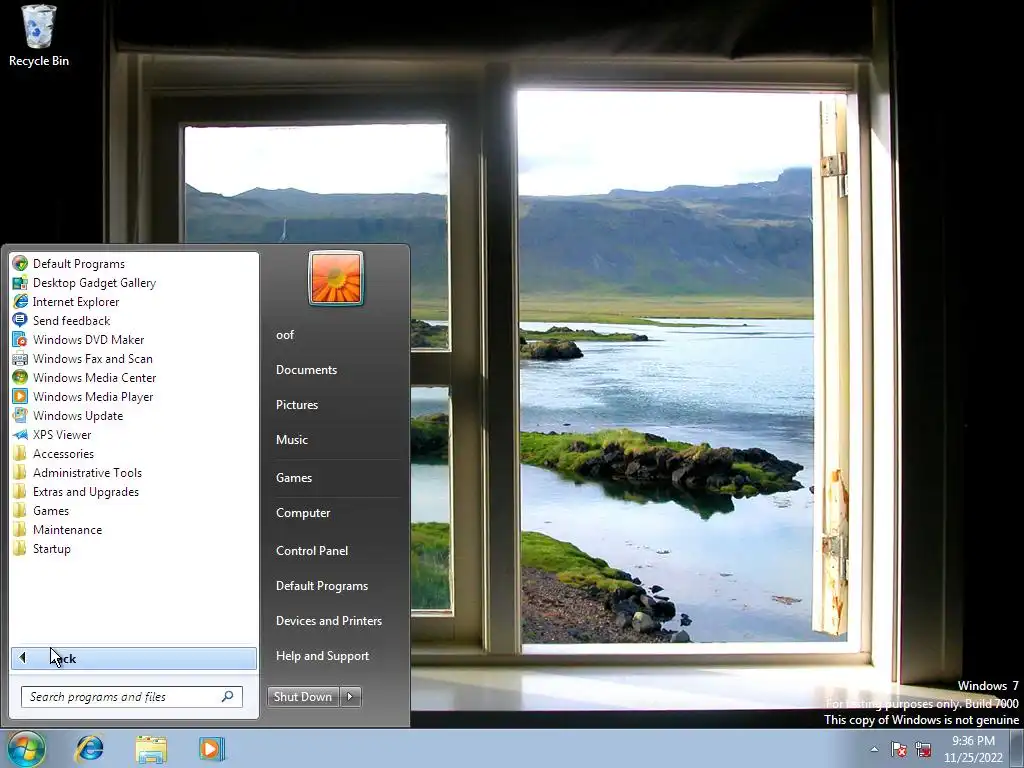Go Back to the pinned programs list

point(134,658)
